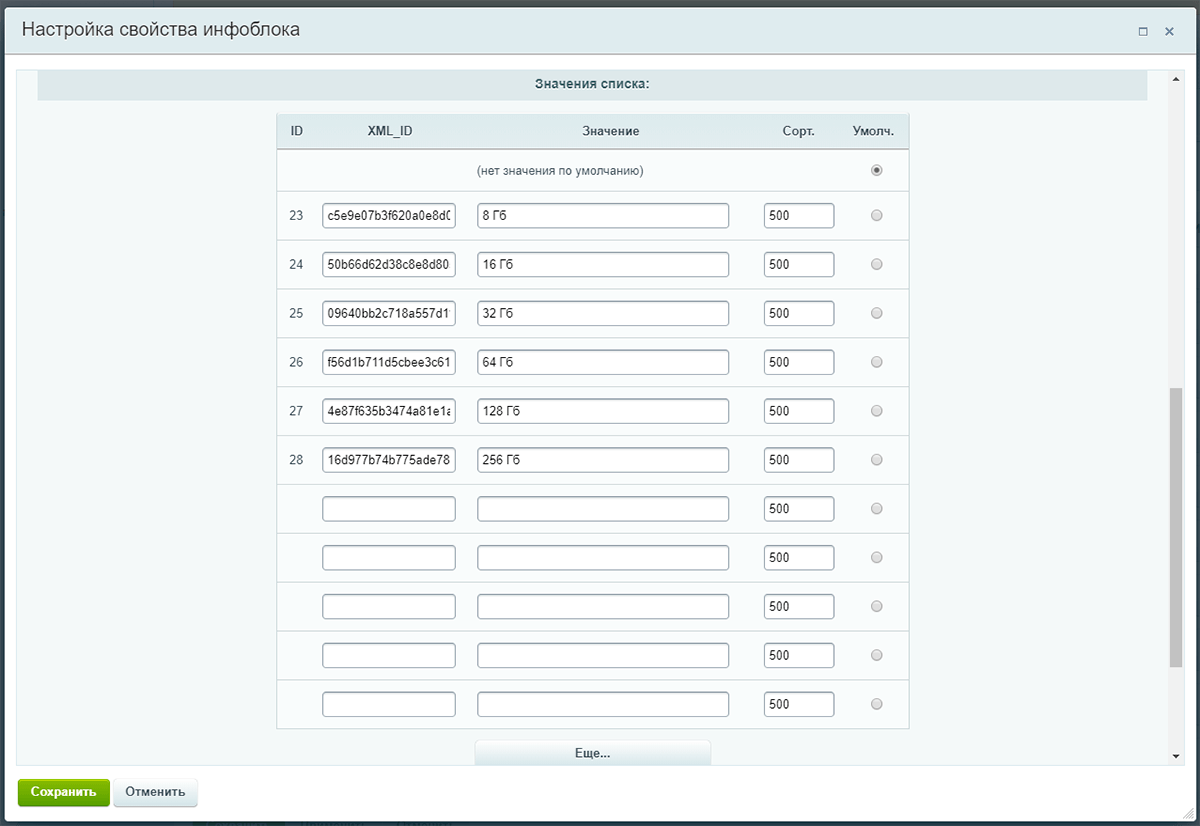Screen dimensions: 1200x826
Task: Focus the XML_ID field of row 28
Action: tap(388, 460)
